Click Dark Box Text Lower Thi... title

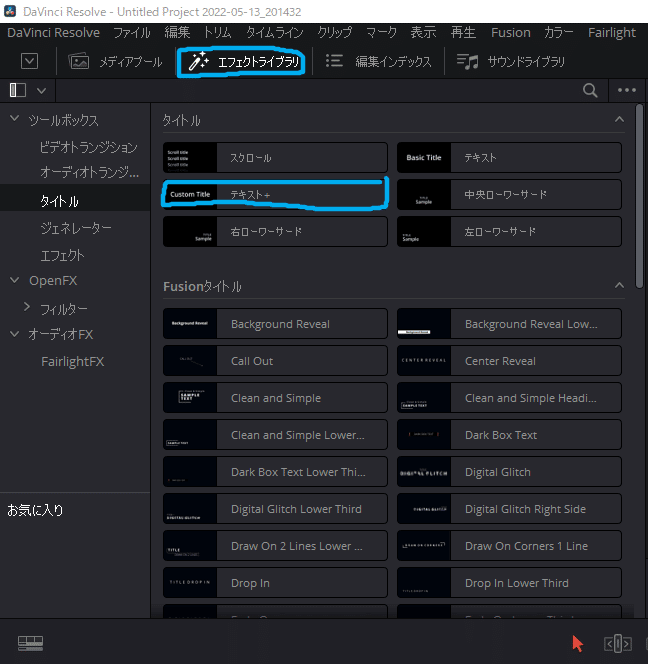tap(275, 472)
